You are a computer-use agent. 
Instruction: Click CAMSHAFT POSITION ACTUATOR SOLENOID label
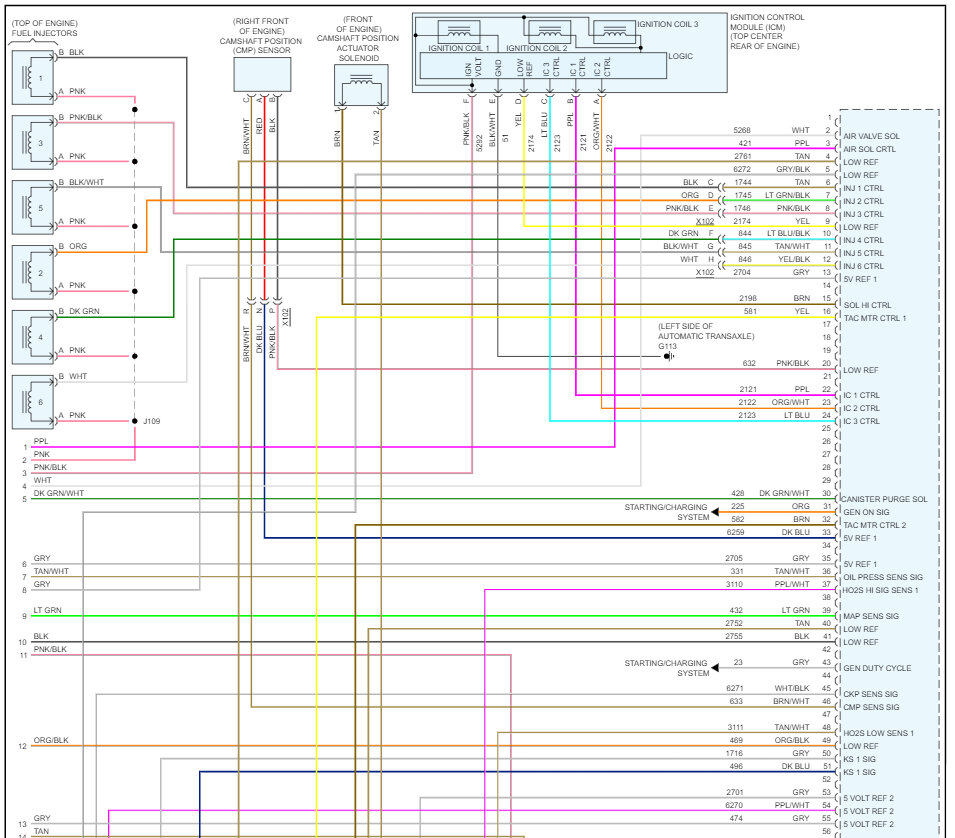(x=358, y=39)
